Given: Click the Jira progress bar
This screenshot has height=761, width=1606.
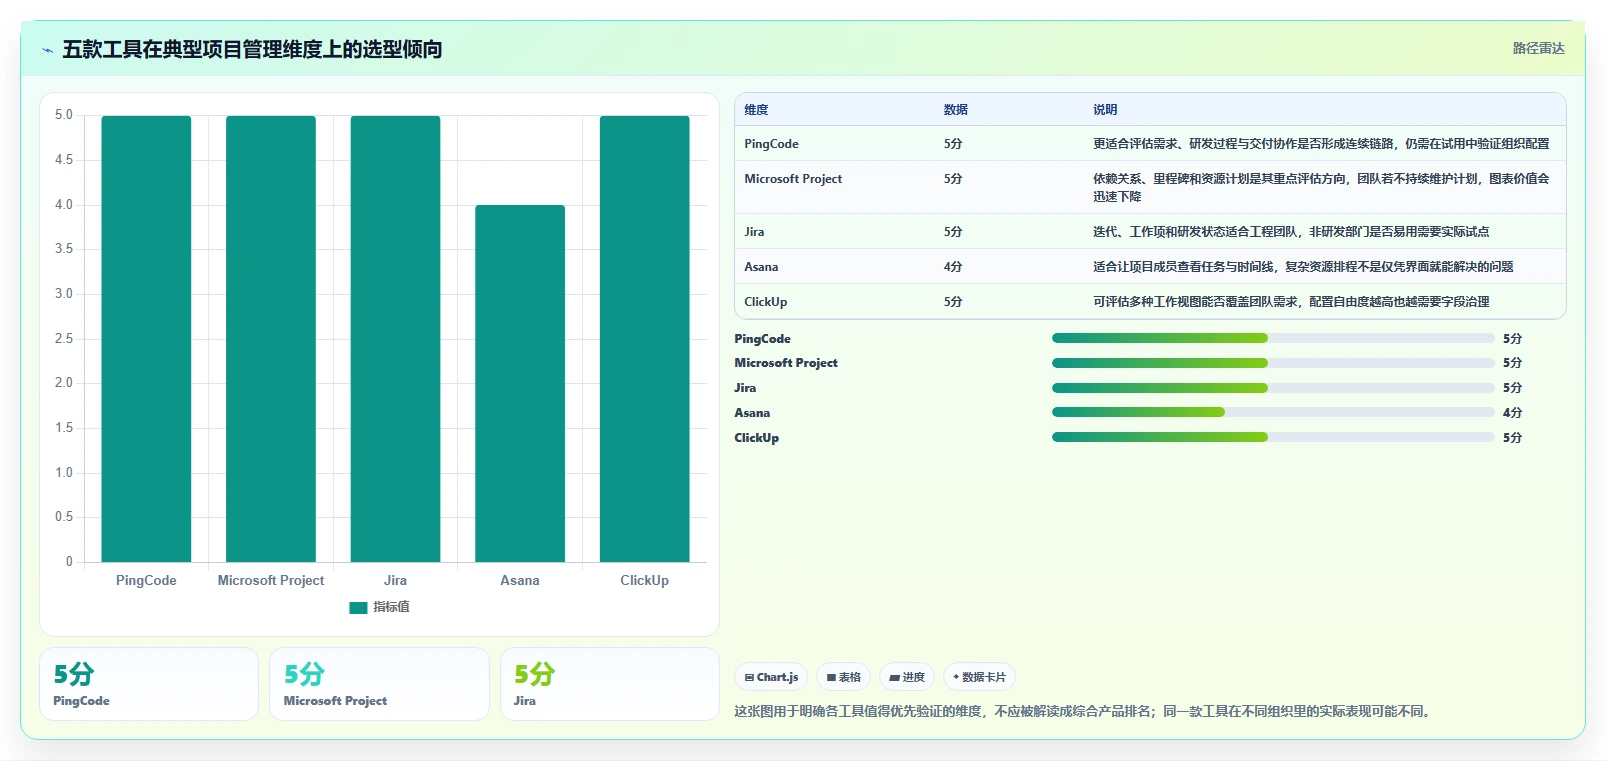Looking at the screenshot, I should 1273,388.
